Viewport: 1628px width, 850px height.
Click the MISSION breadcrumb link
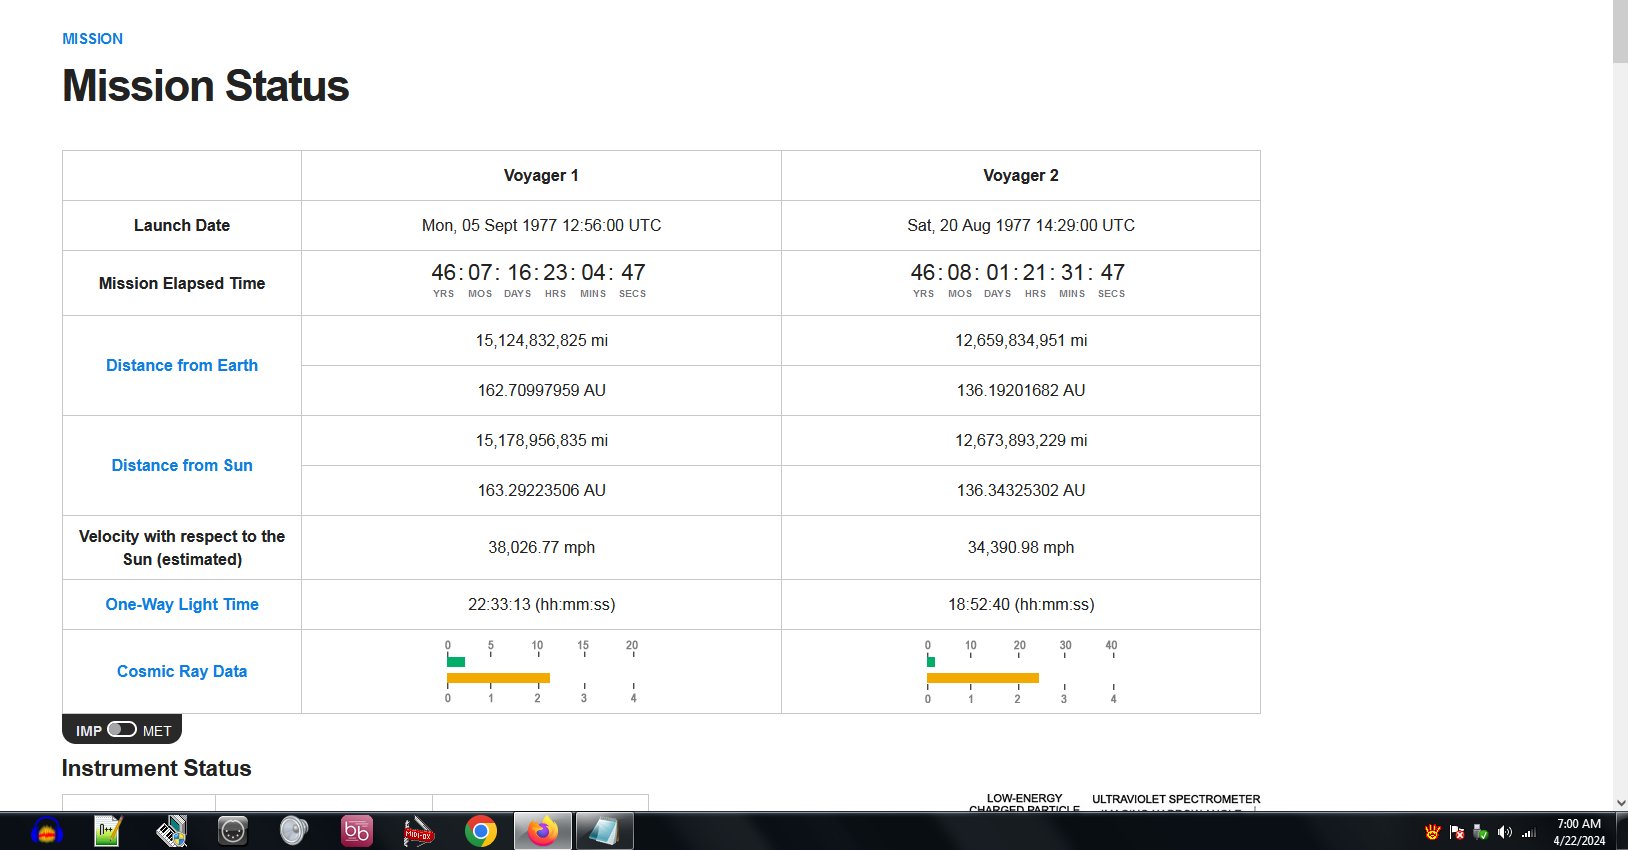[92, 39]
